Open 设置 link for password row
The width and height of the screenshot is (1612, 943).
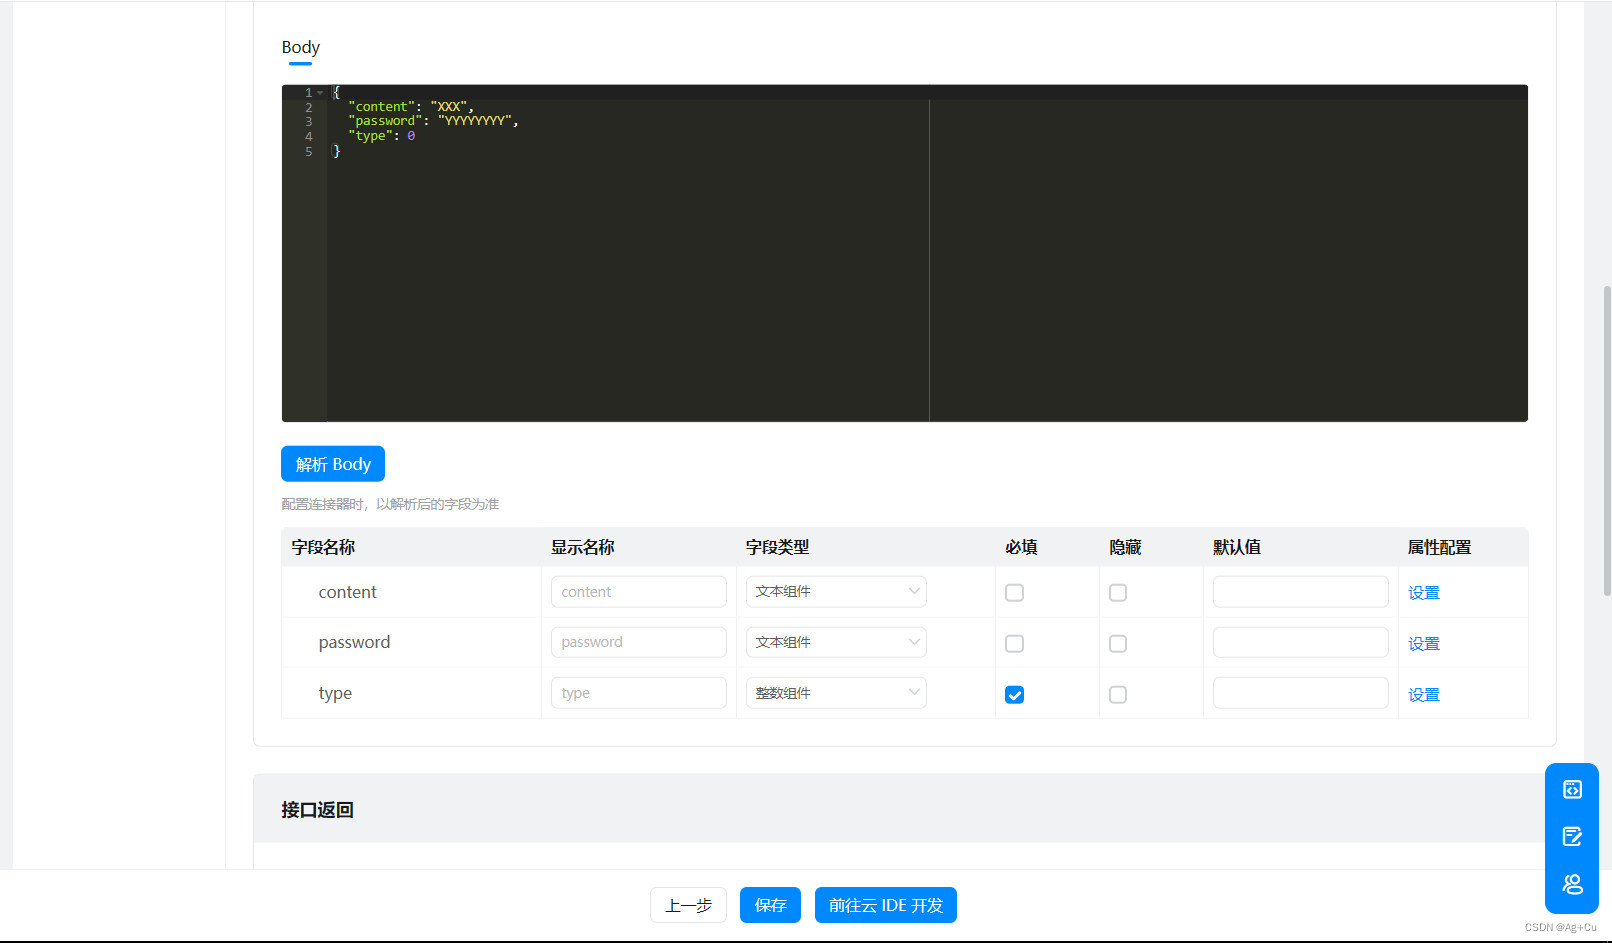tap(1424, 643)
